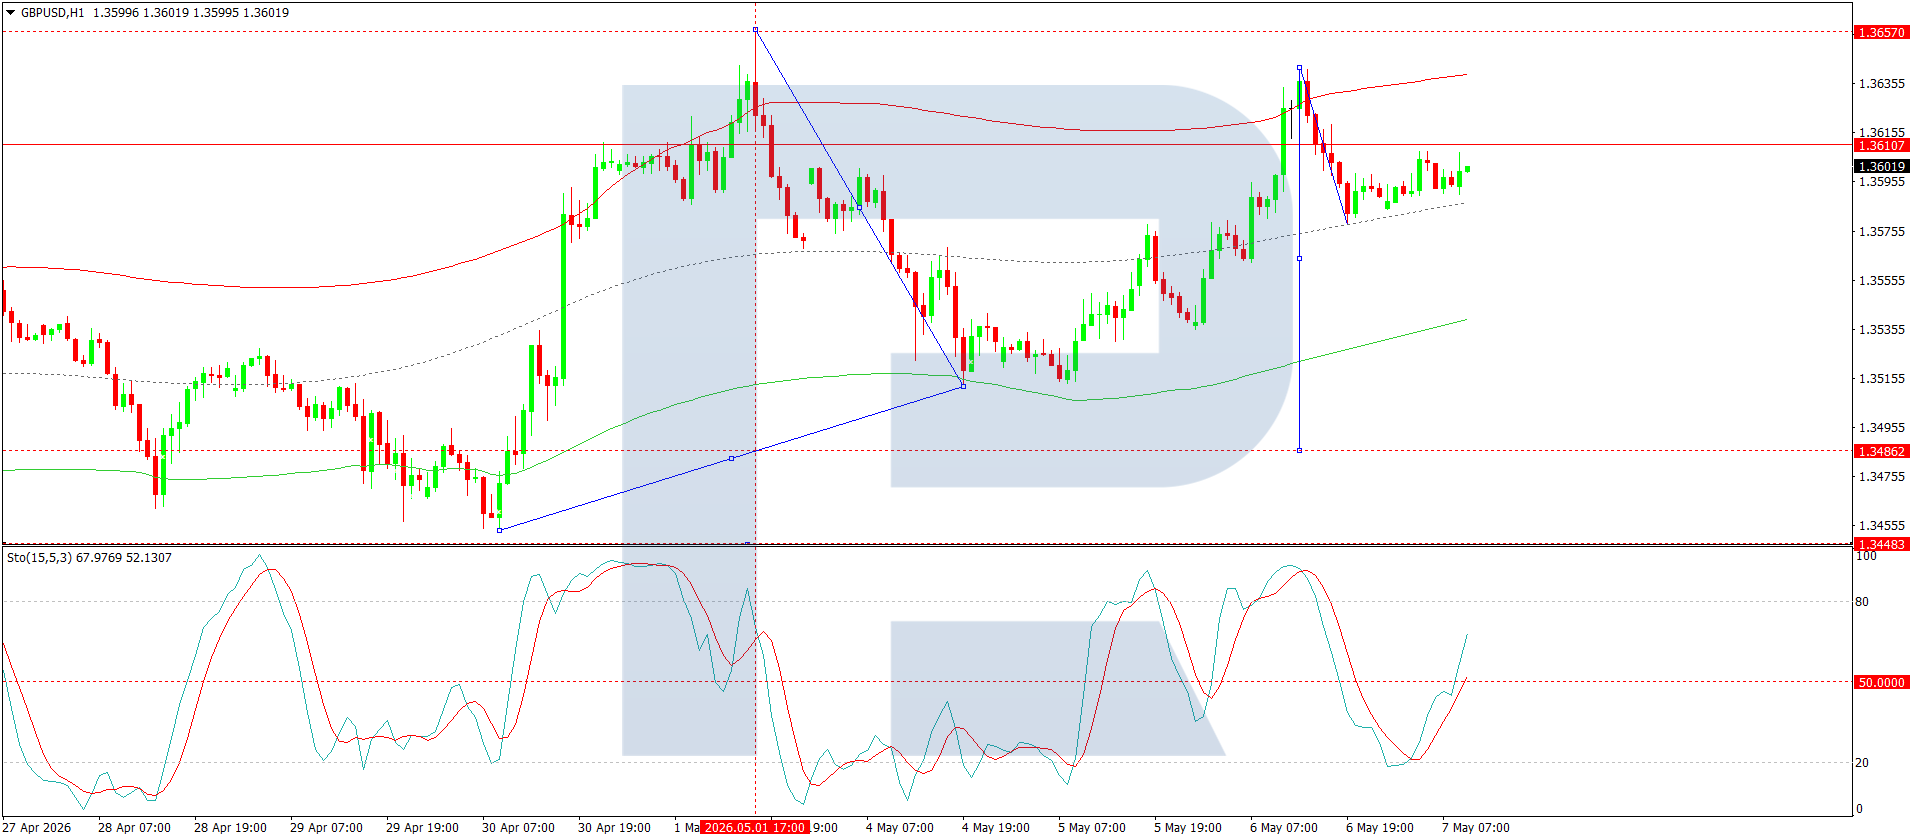Select the 29 Apr 07:00 time label

coord(326,828)
